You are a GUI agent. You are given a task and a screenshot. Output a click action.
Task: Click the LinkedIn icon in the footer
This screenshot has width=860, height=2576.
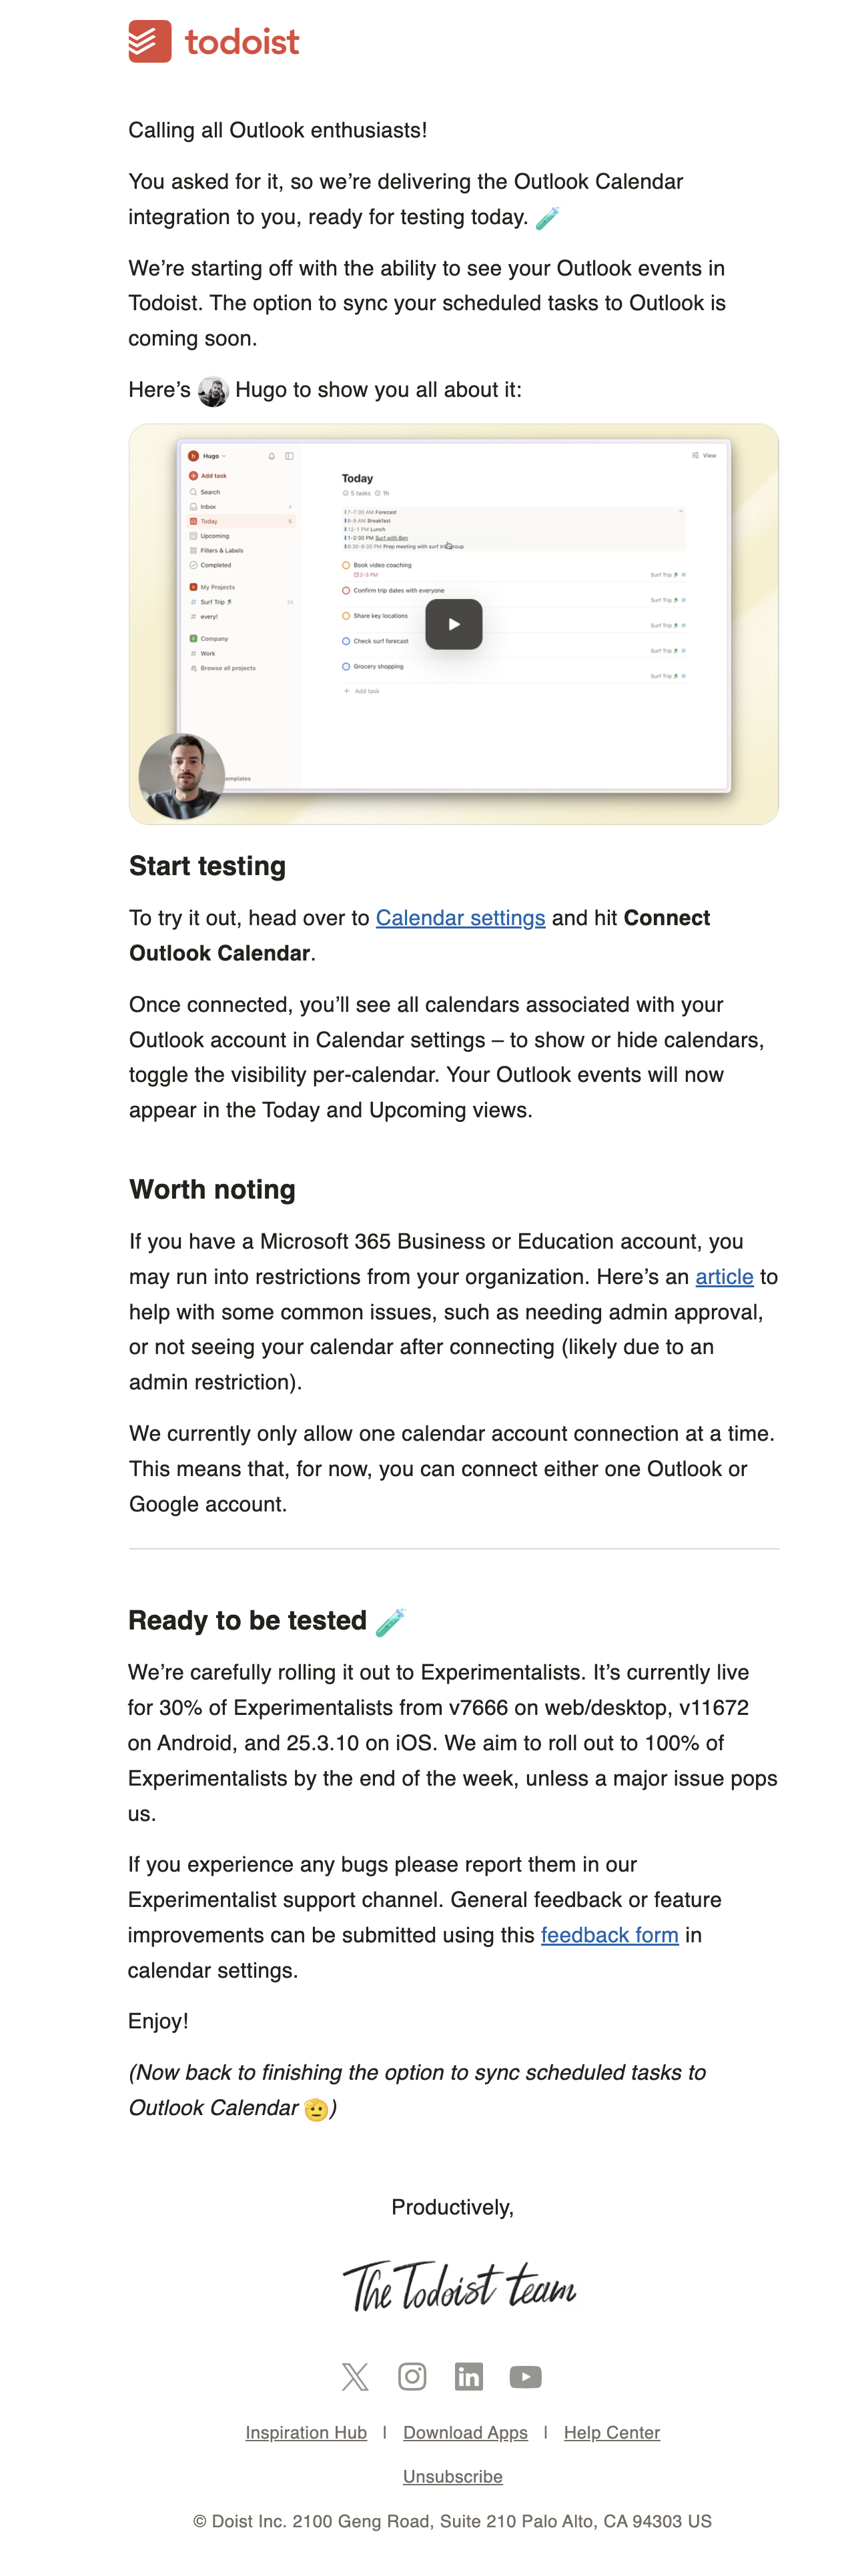[x=468, y=2377]
